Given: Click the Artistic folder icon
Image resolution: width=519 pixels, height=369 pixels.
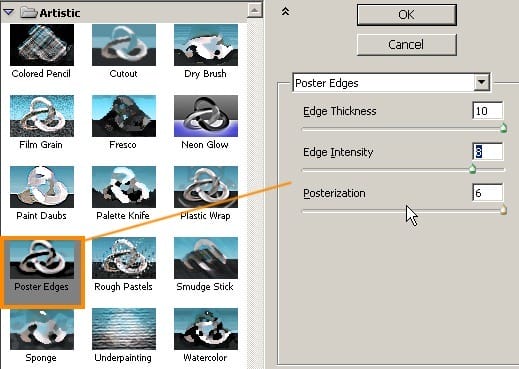Looking at the screenshot, I should coord(28,13).
